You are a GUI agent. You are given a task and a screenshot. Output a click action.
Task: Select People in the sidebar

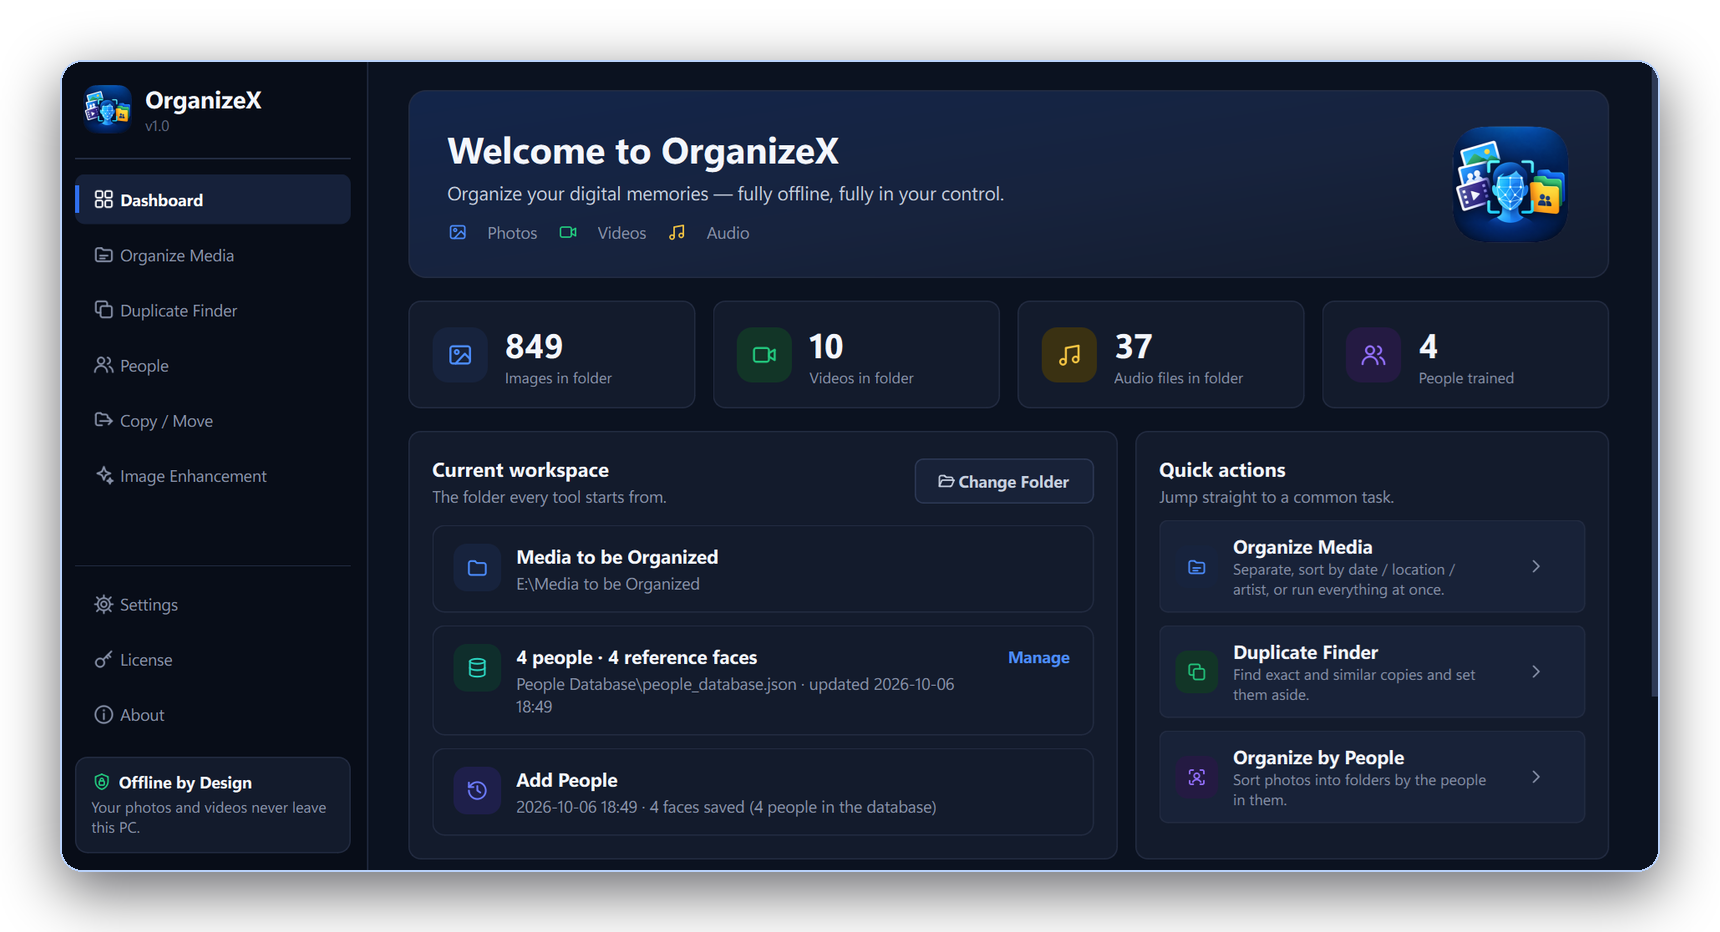213,365
